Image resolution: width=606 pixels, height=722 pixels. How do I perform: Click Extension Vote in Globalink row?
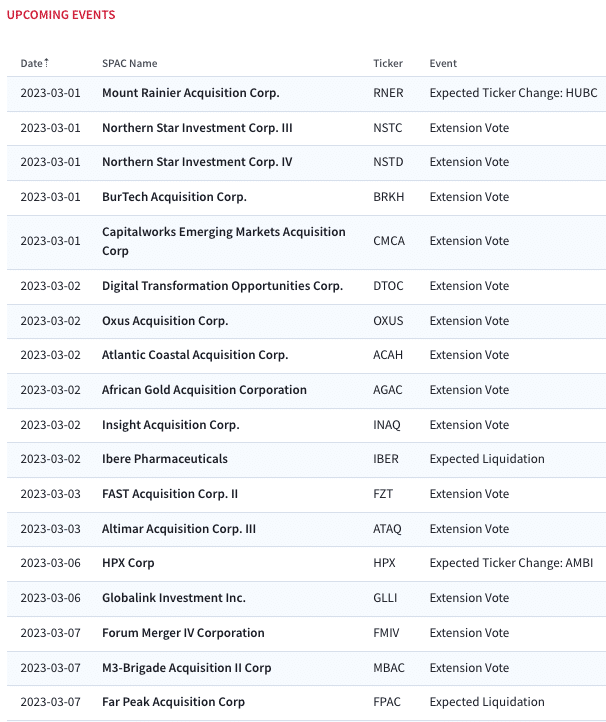(x=469, y=598)
